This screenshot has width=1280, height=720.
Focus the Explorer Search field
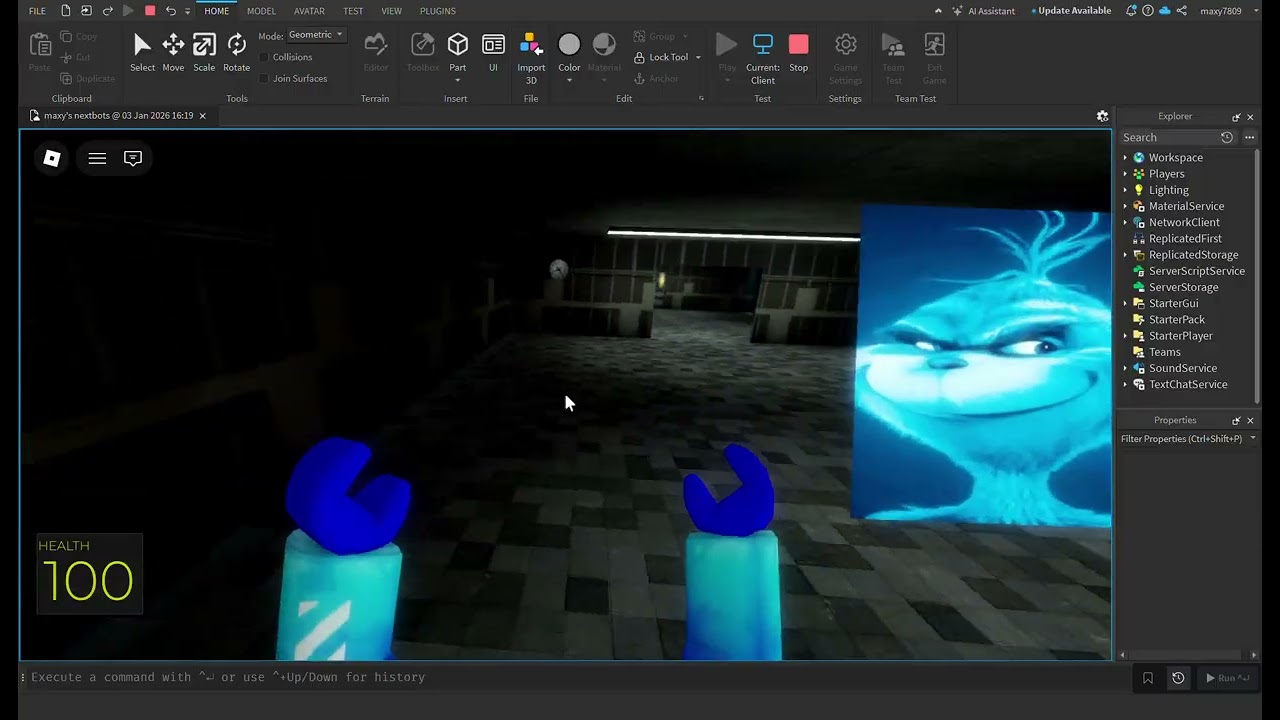coord(1169,137)
